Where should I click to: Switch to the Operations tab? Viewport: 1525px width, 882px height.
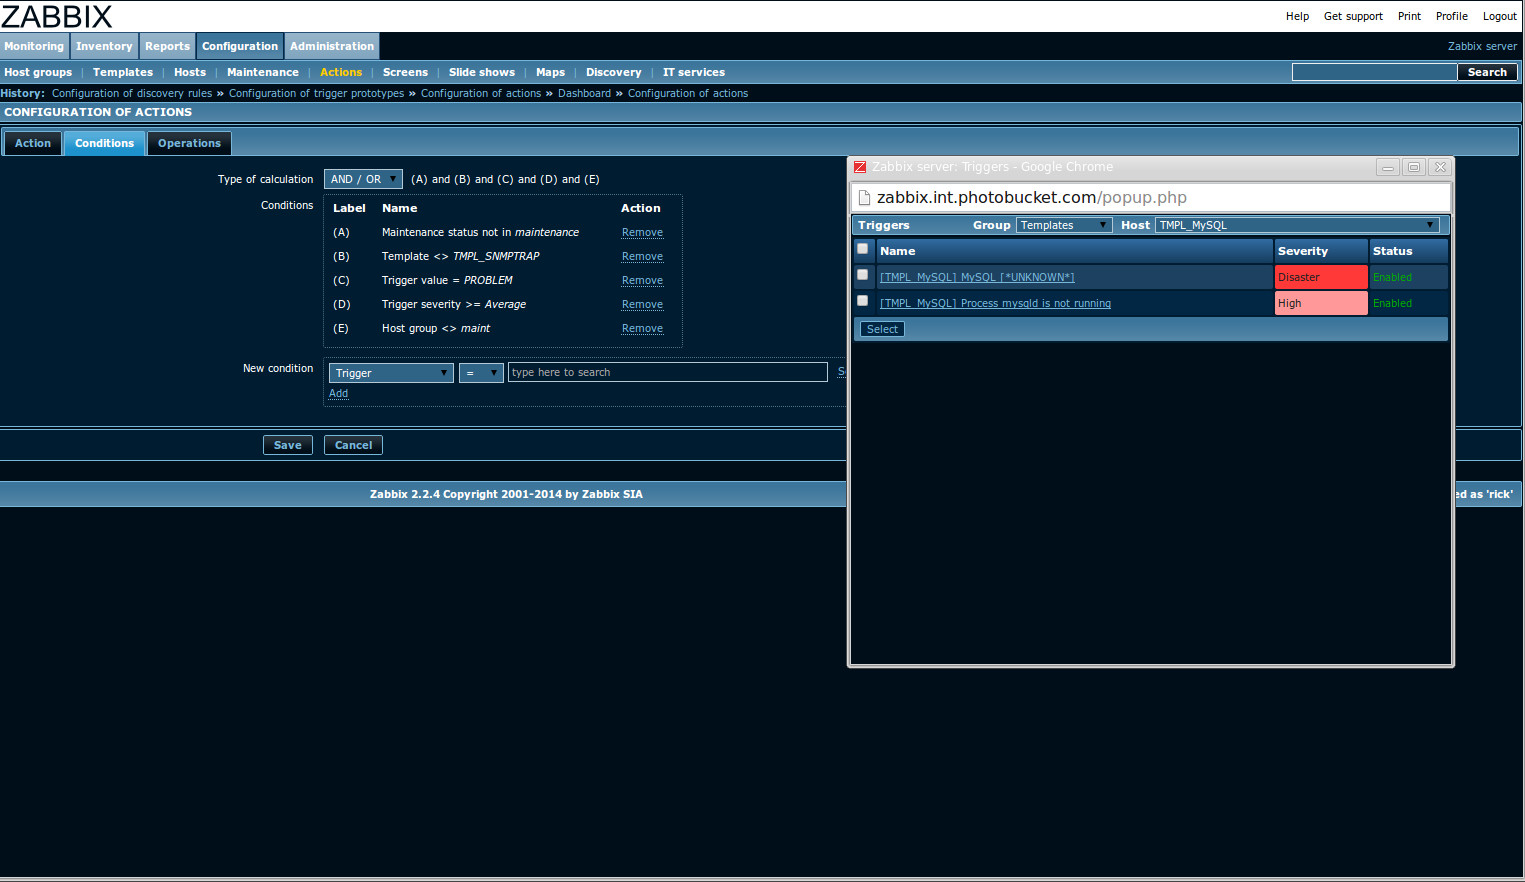point(189,143)
